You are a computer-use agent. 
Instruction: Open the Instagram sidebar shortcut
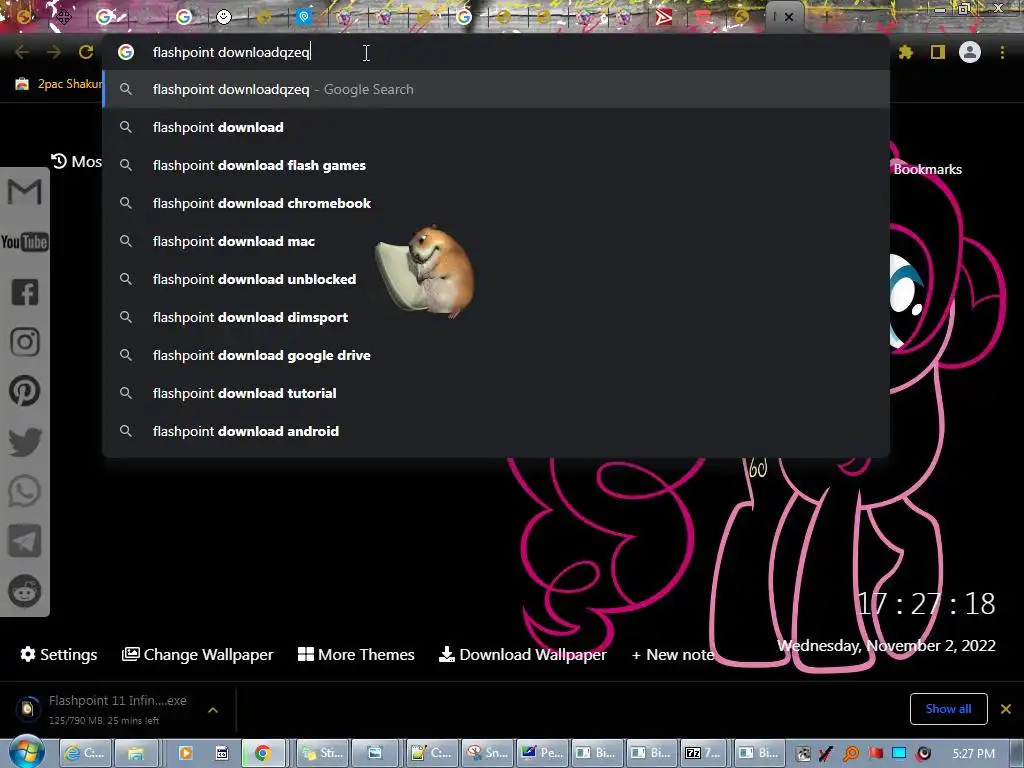pyautogui.click(x=25, y=342)
